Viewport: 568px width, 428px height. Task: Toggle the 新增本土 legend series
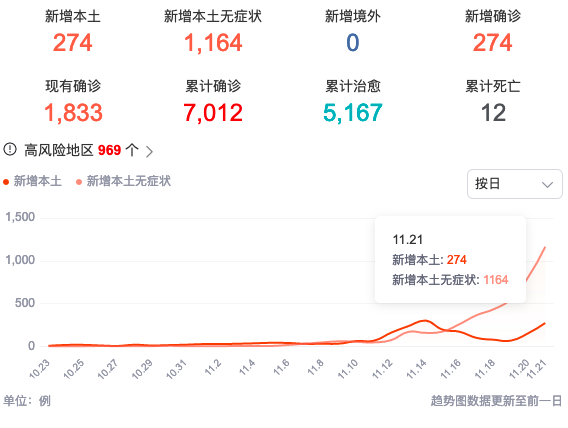coord(33,181)
